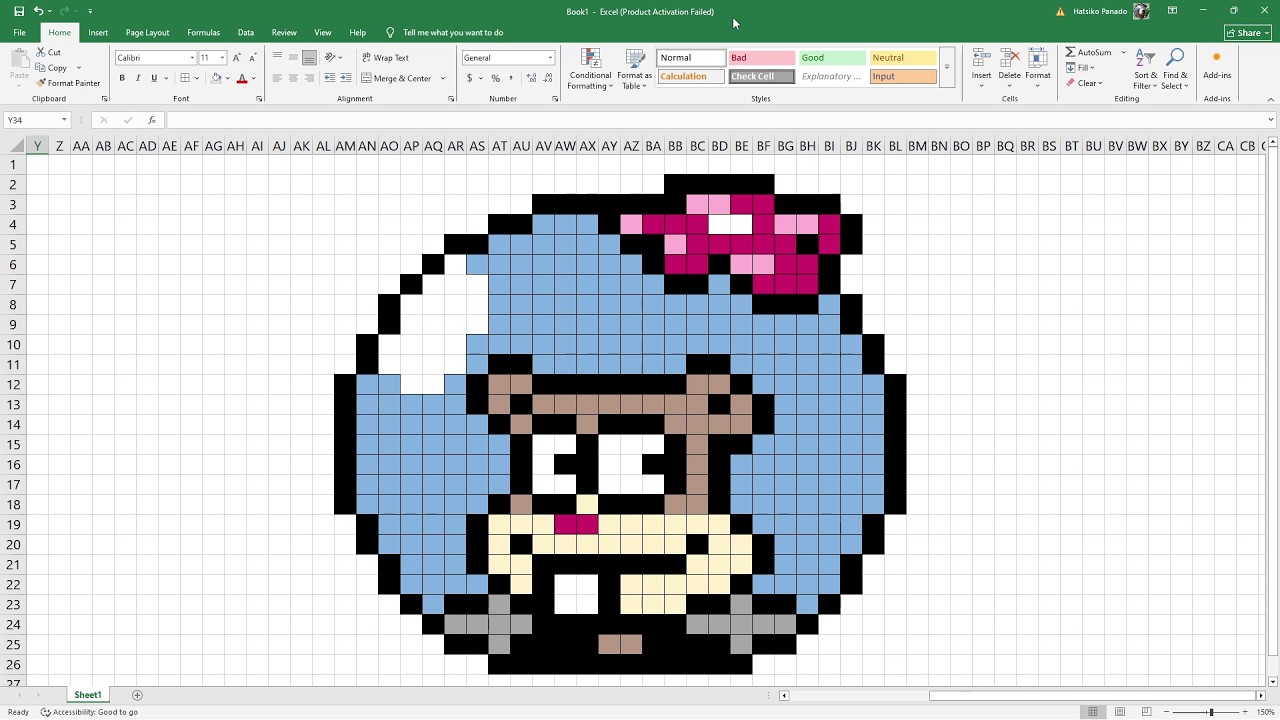Switch to the Page Layout tab
This screenshot has width=1280, height=720.
pyautogui.click(x=147, y=33)
